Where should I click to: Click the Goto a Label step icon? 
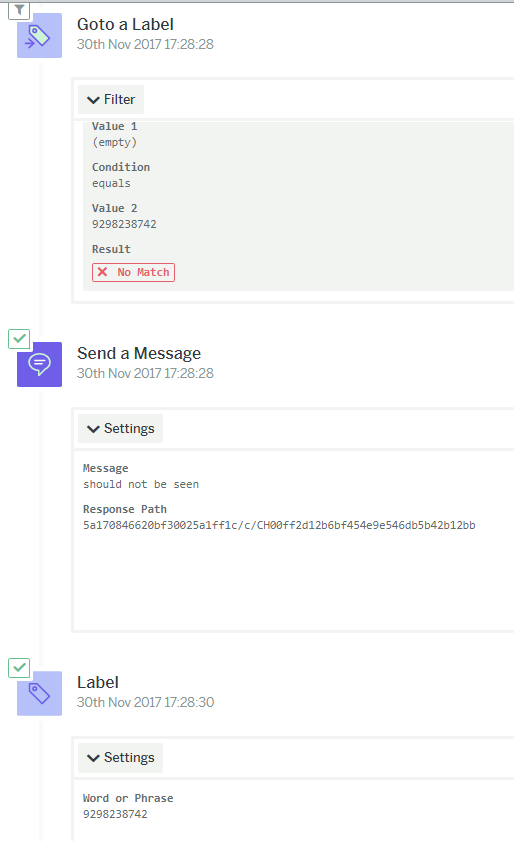(39, 35)
